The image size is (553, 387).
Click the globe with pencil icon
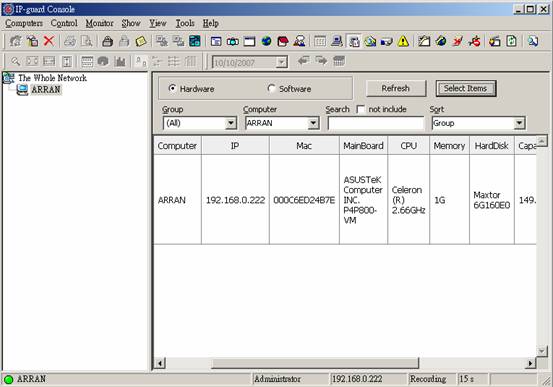coord(440,41)
